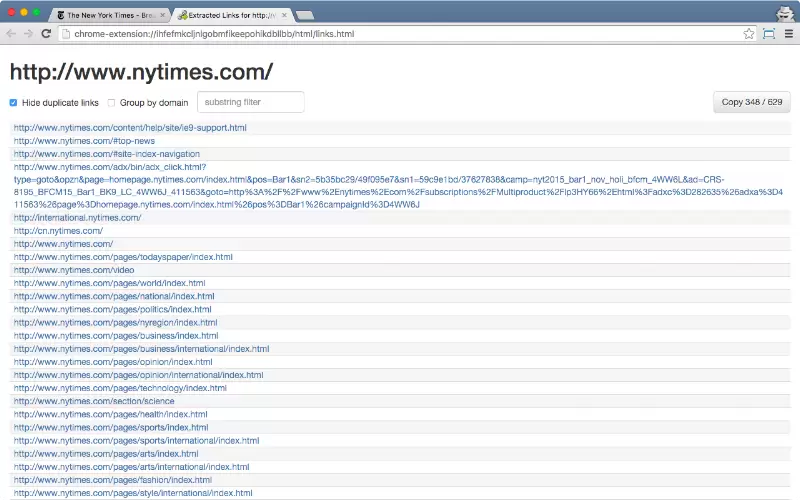This screenshot has width=800, height=500.
Task: Open the ie9-support.html link
Action: [x=130, y=128]
